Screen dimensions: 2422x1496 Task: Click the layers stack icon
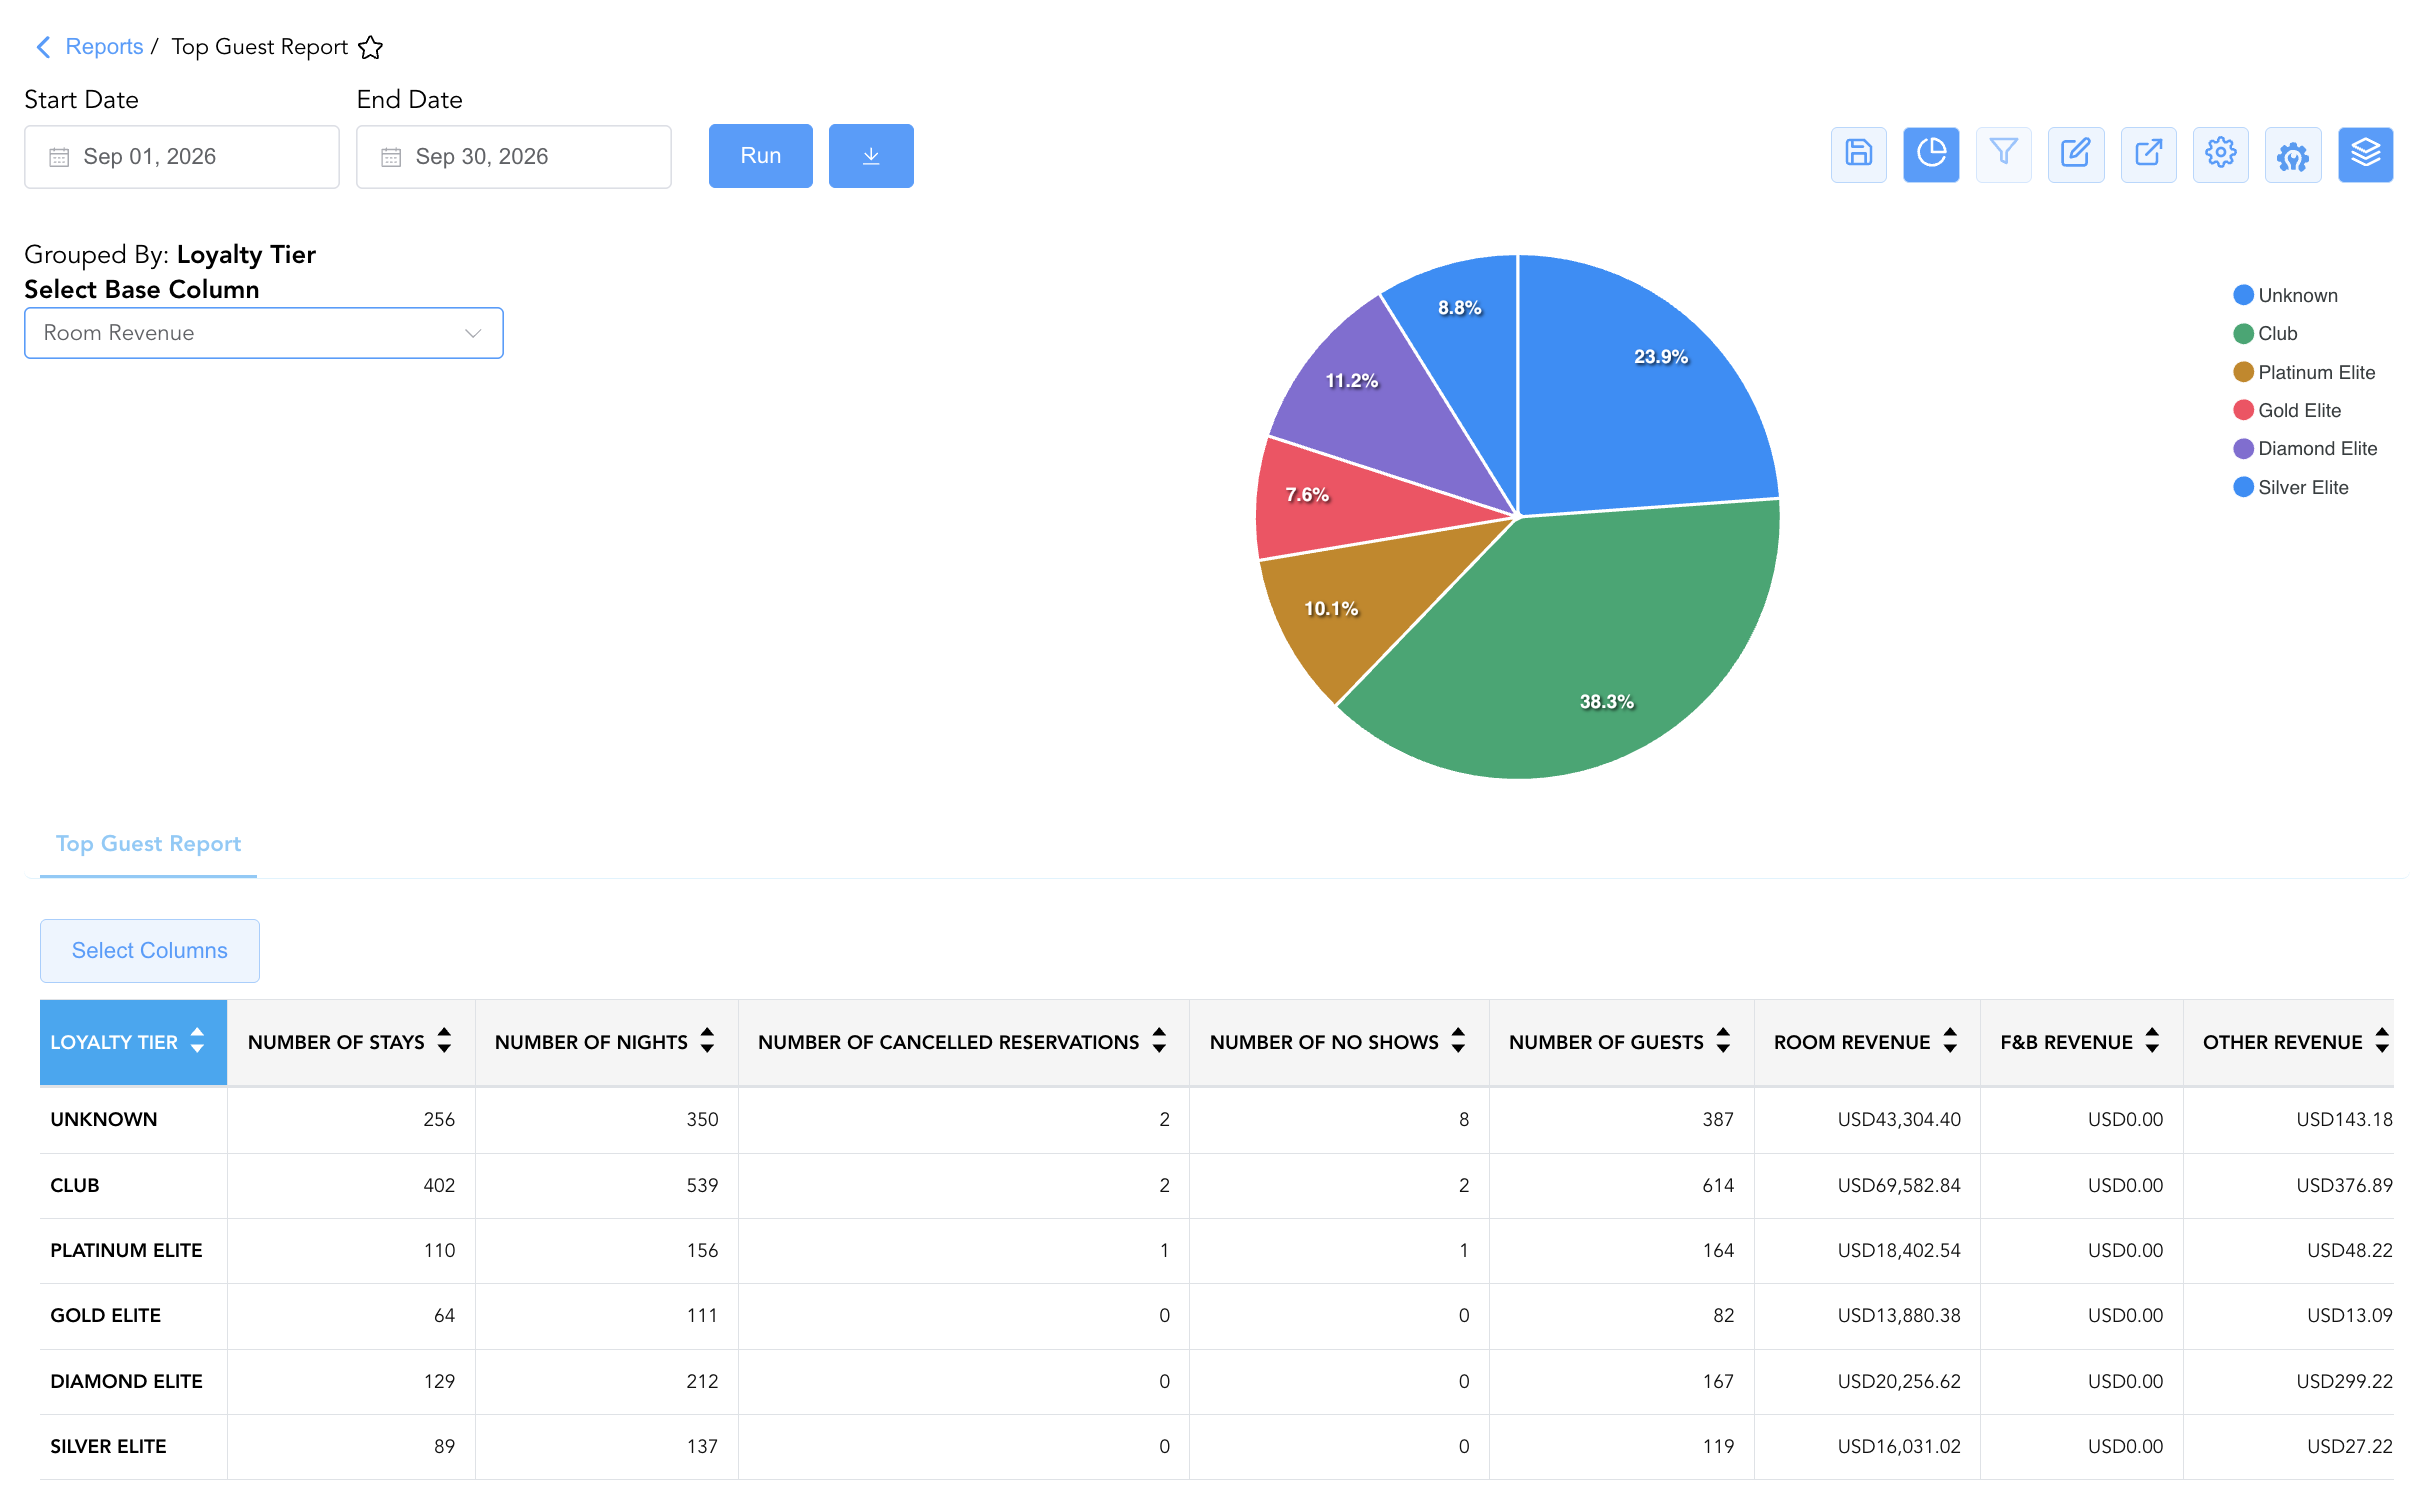coord(2365,155)
